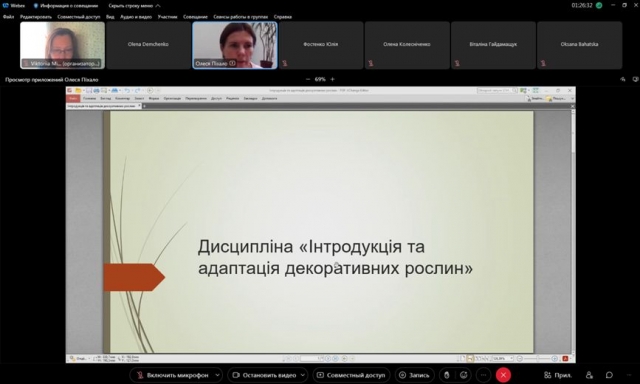The height and width of the screenshot is (384, 640).
Task: Stop camera with Остановить видео button
Action: 264,375
